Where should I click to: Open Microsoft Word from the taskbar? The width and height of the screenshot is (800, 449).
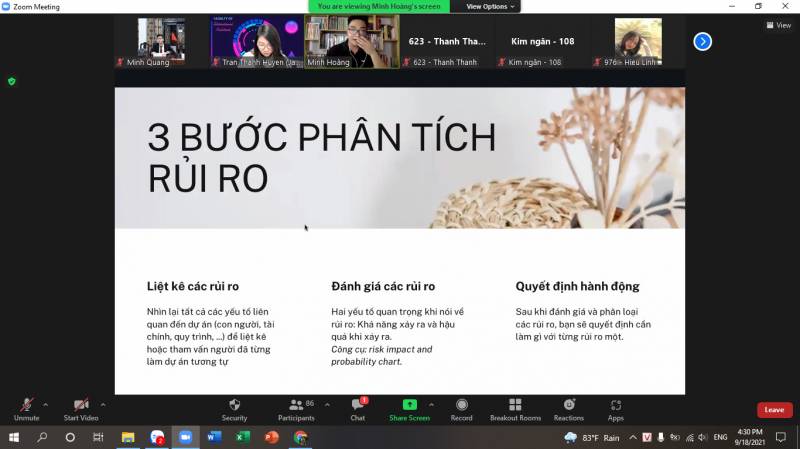[x=214, y=437]
